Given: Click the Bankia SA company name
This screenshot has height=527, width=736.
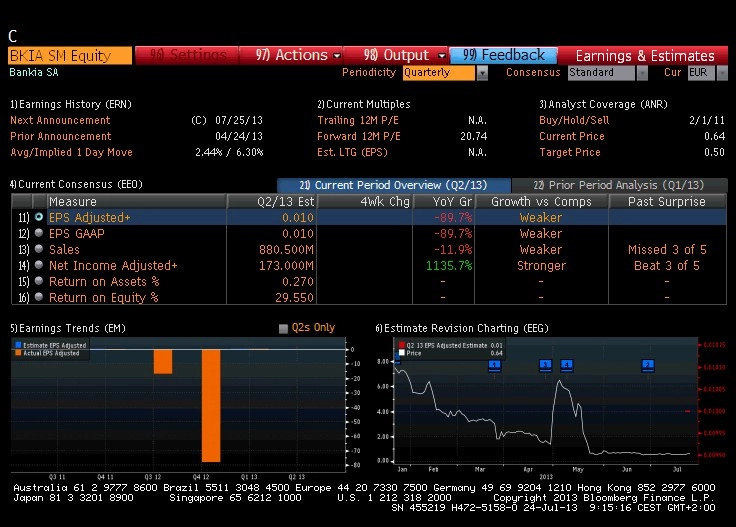Looking at the screenshot, I should click(34, 72).
